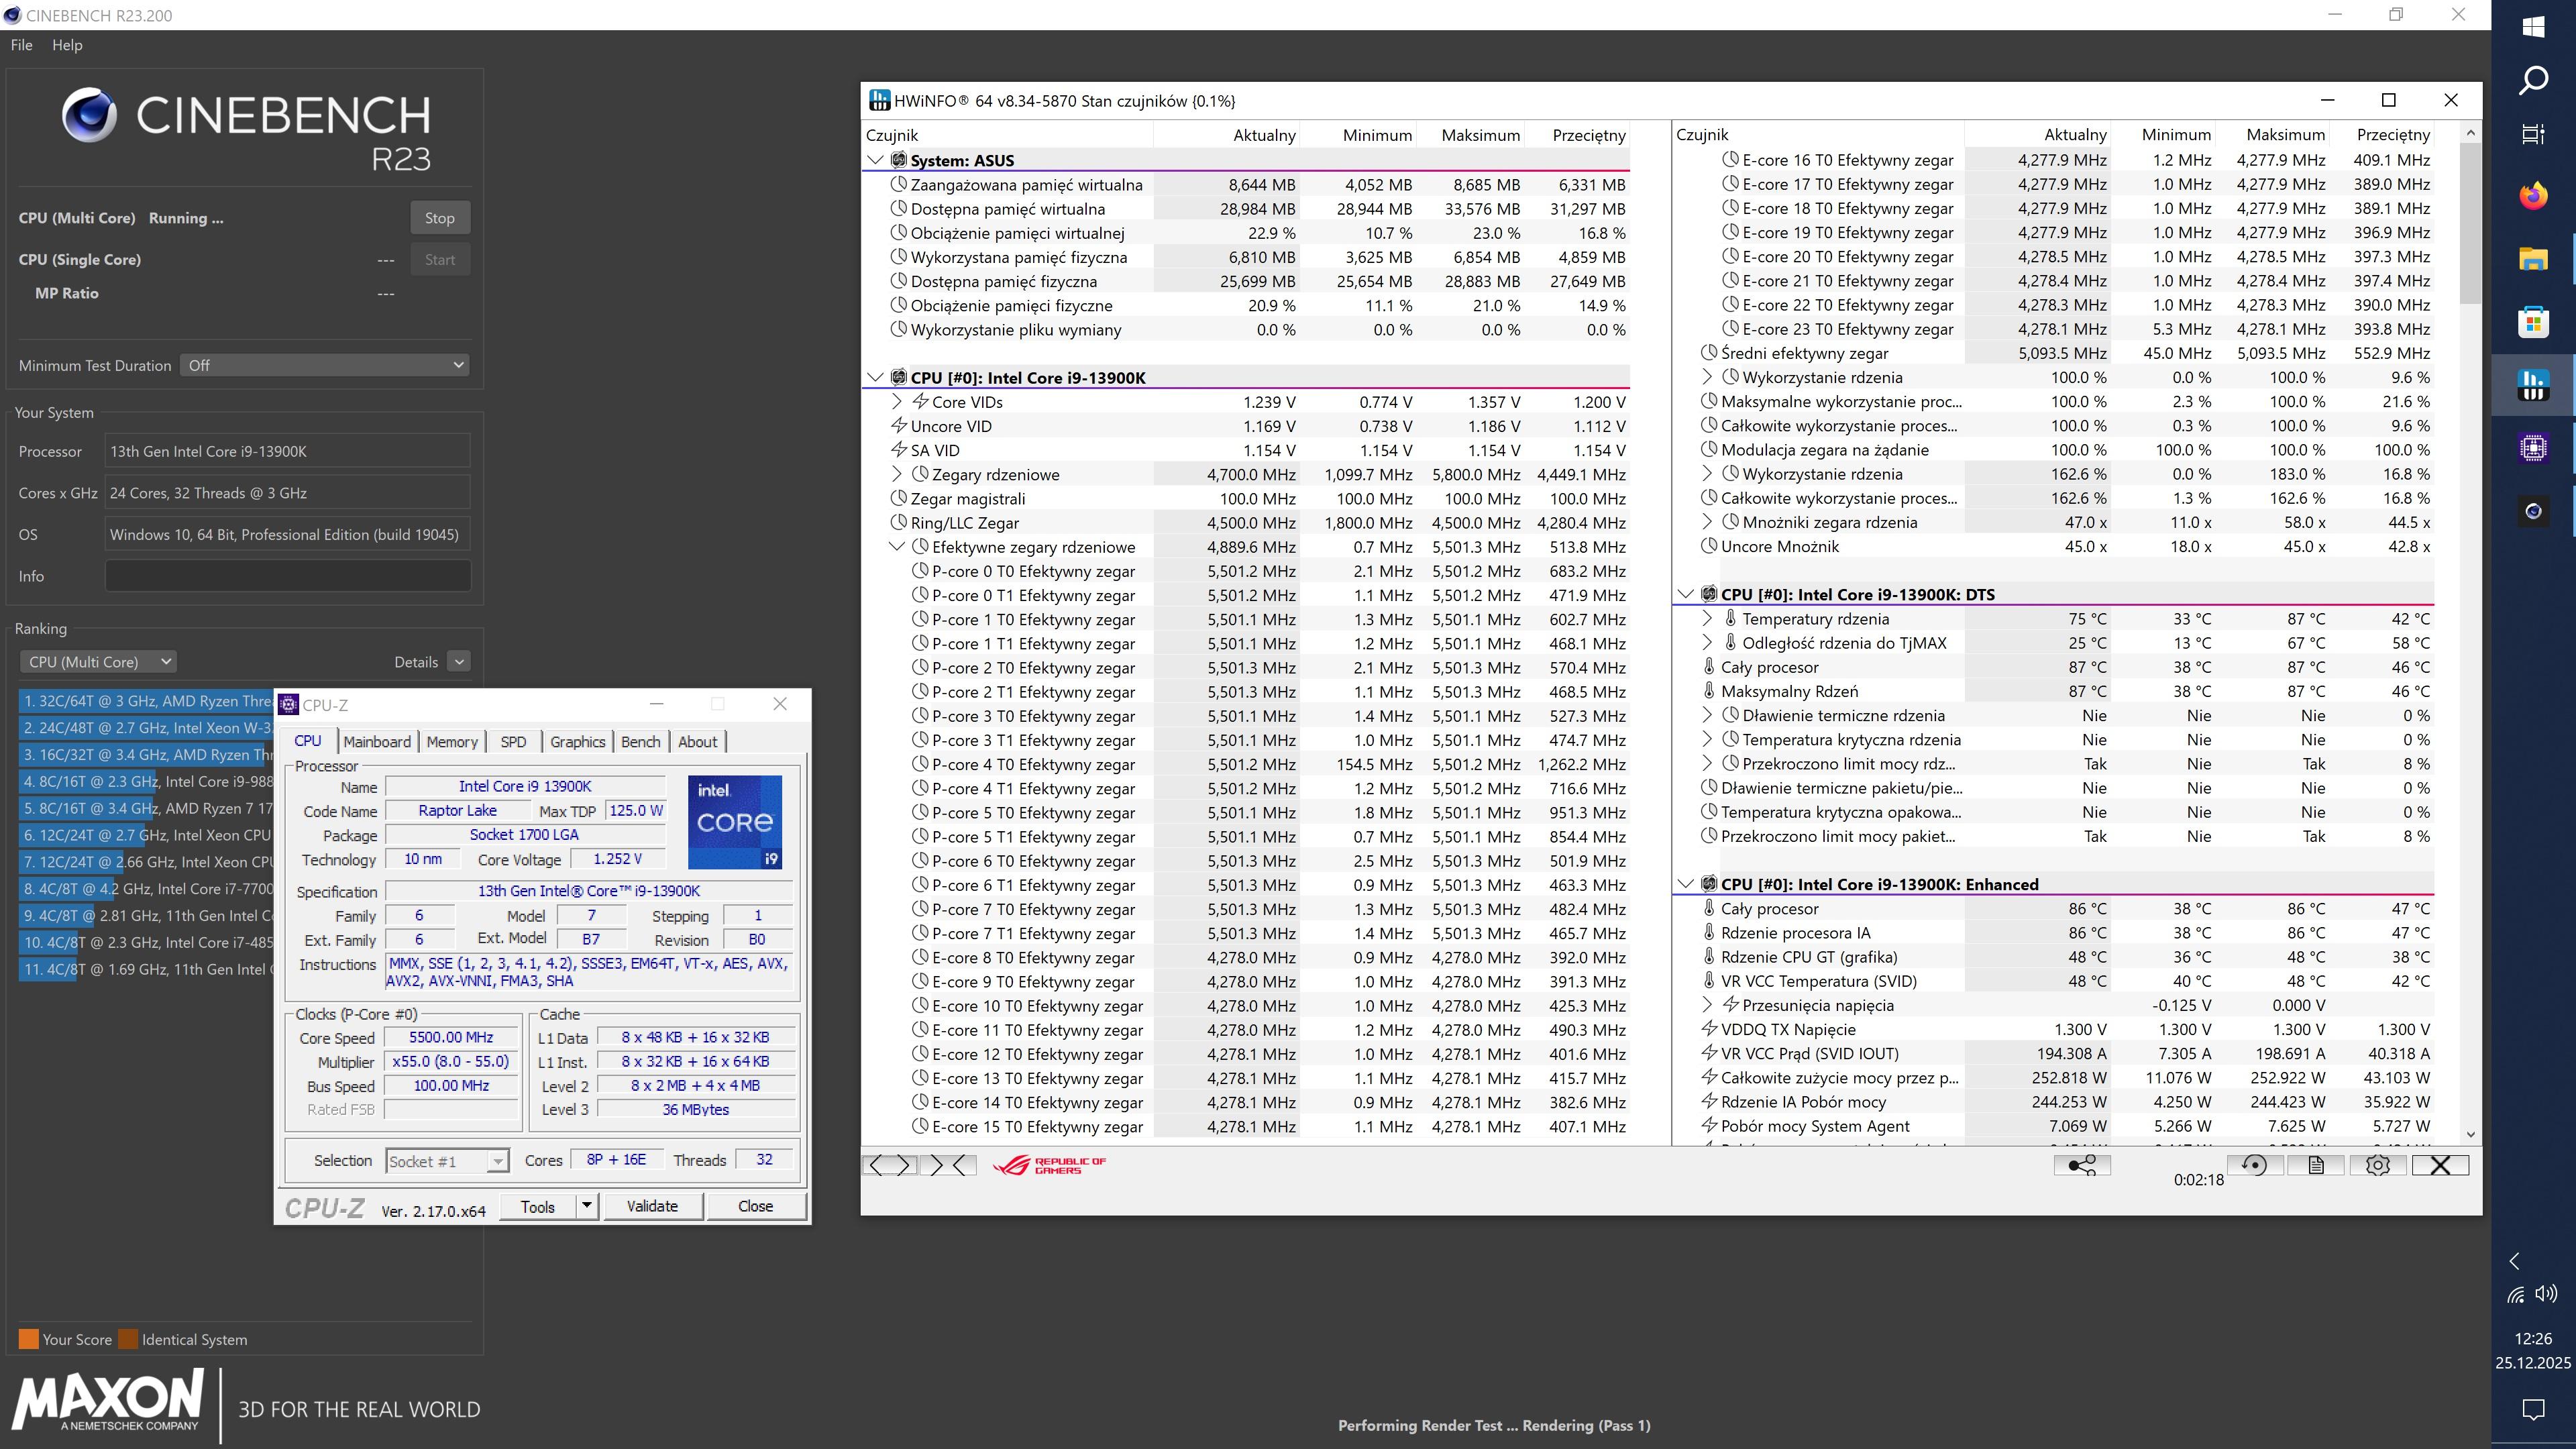Switch to CPU-Z Memory tab
Viewport: 2576px width, 1449px height.
point(452,742)
